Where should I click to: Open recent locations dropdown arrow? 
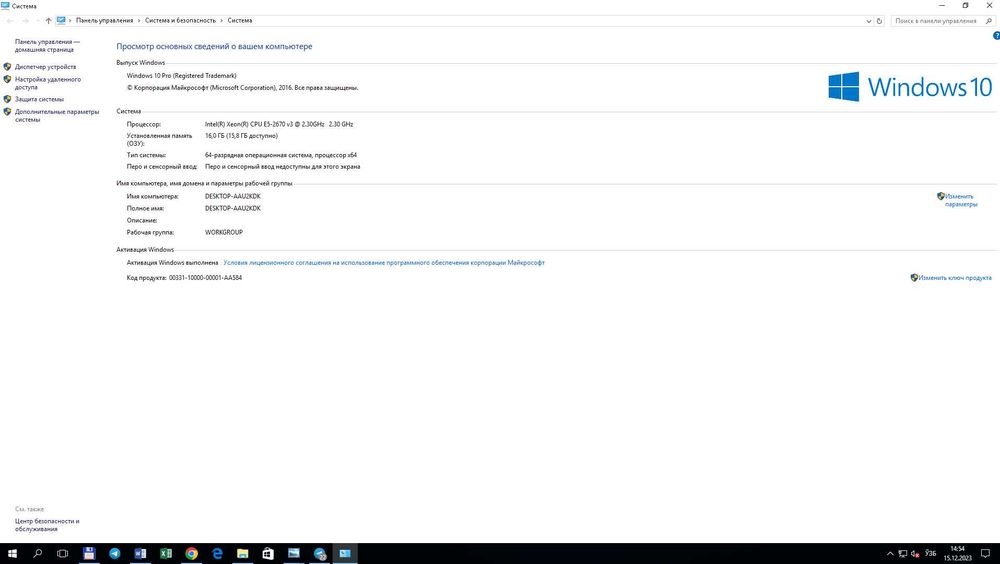click(37, 20)
